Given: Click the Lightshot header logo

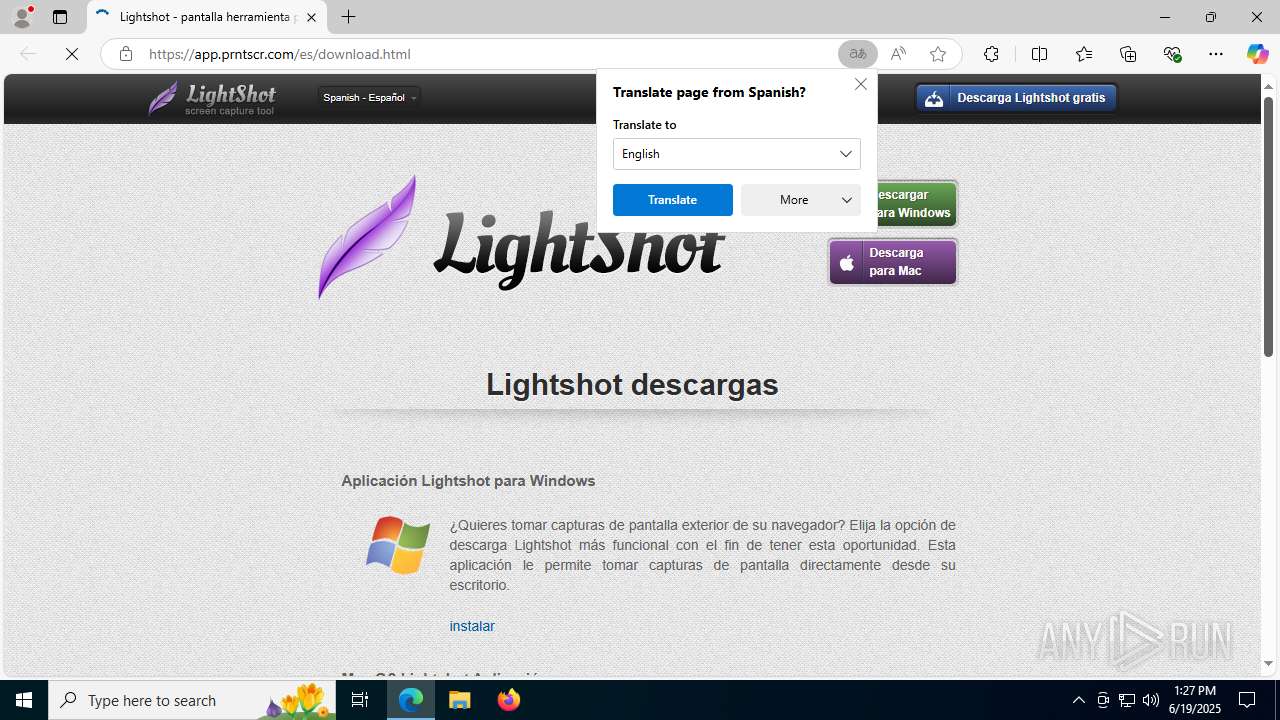Looking at the screenshot, I should (x=213, y=98).
